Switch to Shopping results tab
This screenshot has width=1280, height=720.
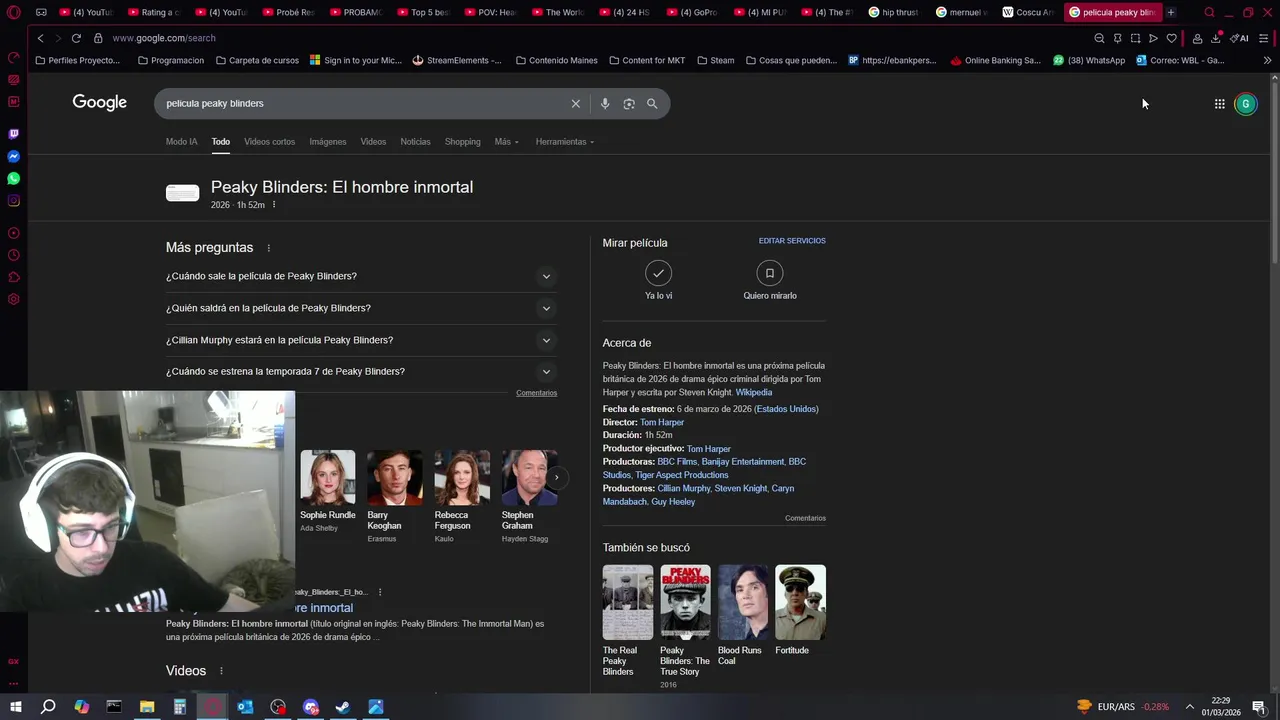point(462,142)
